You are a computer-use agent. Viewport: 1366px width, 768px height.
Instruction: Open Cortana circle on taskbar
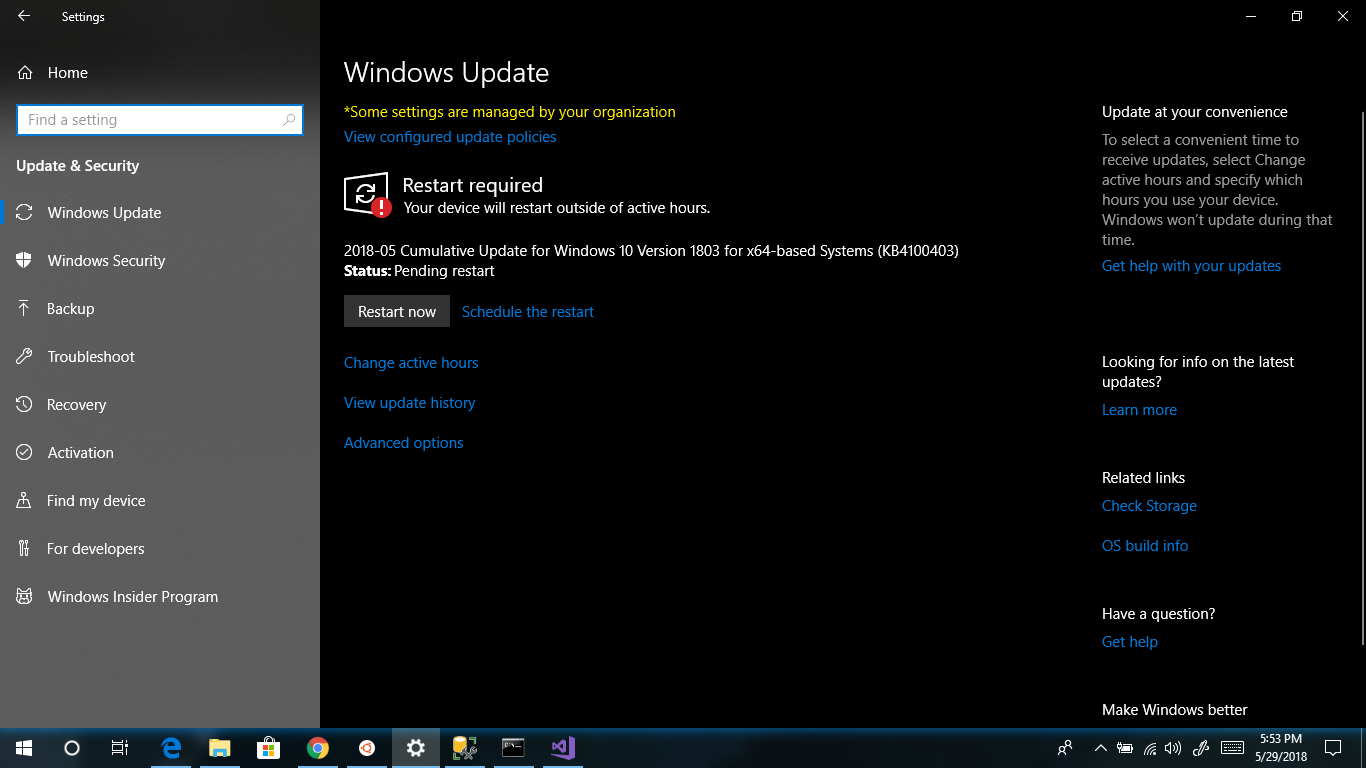pos(72,748)
